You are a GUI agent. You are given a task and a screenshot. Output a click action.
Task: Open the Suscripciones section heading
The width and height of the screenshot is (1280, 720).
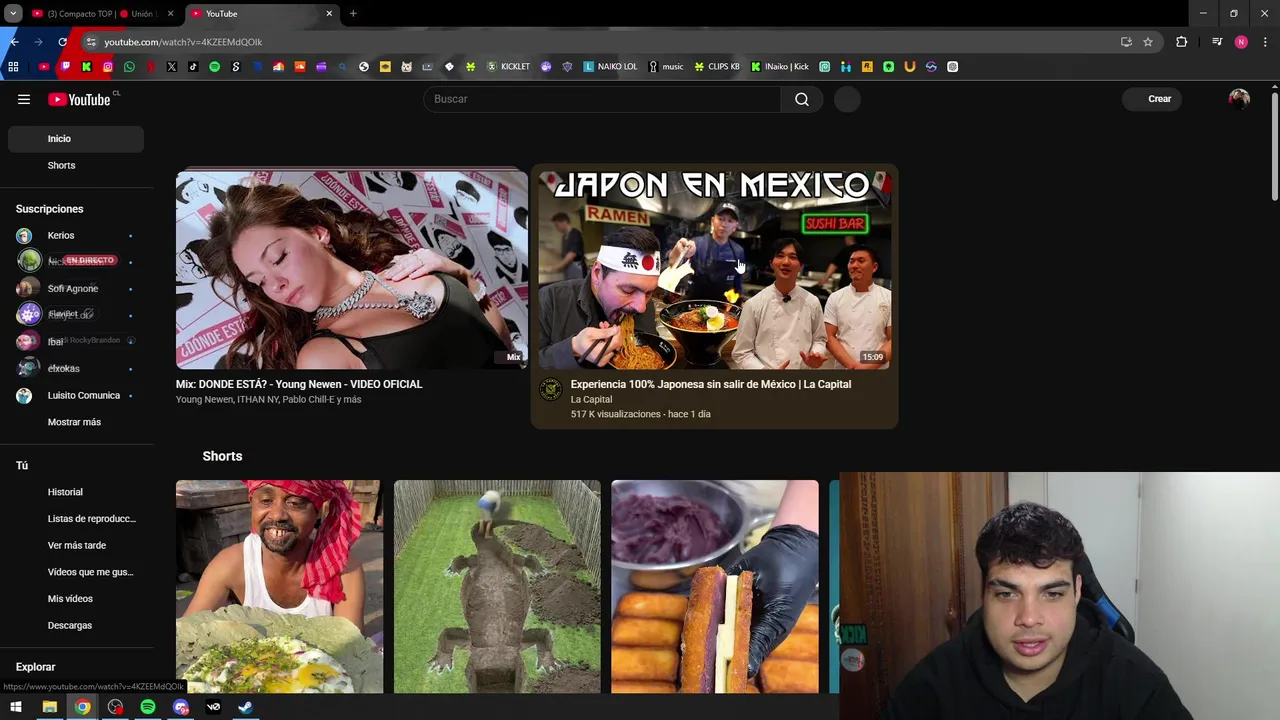click(x=50, y=209)
